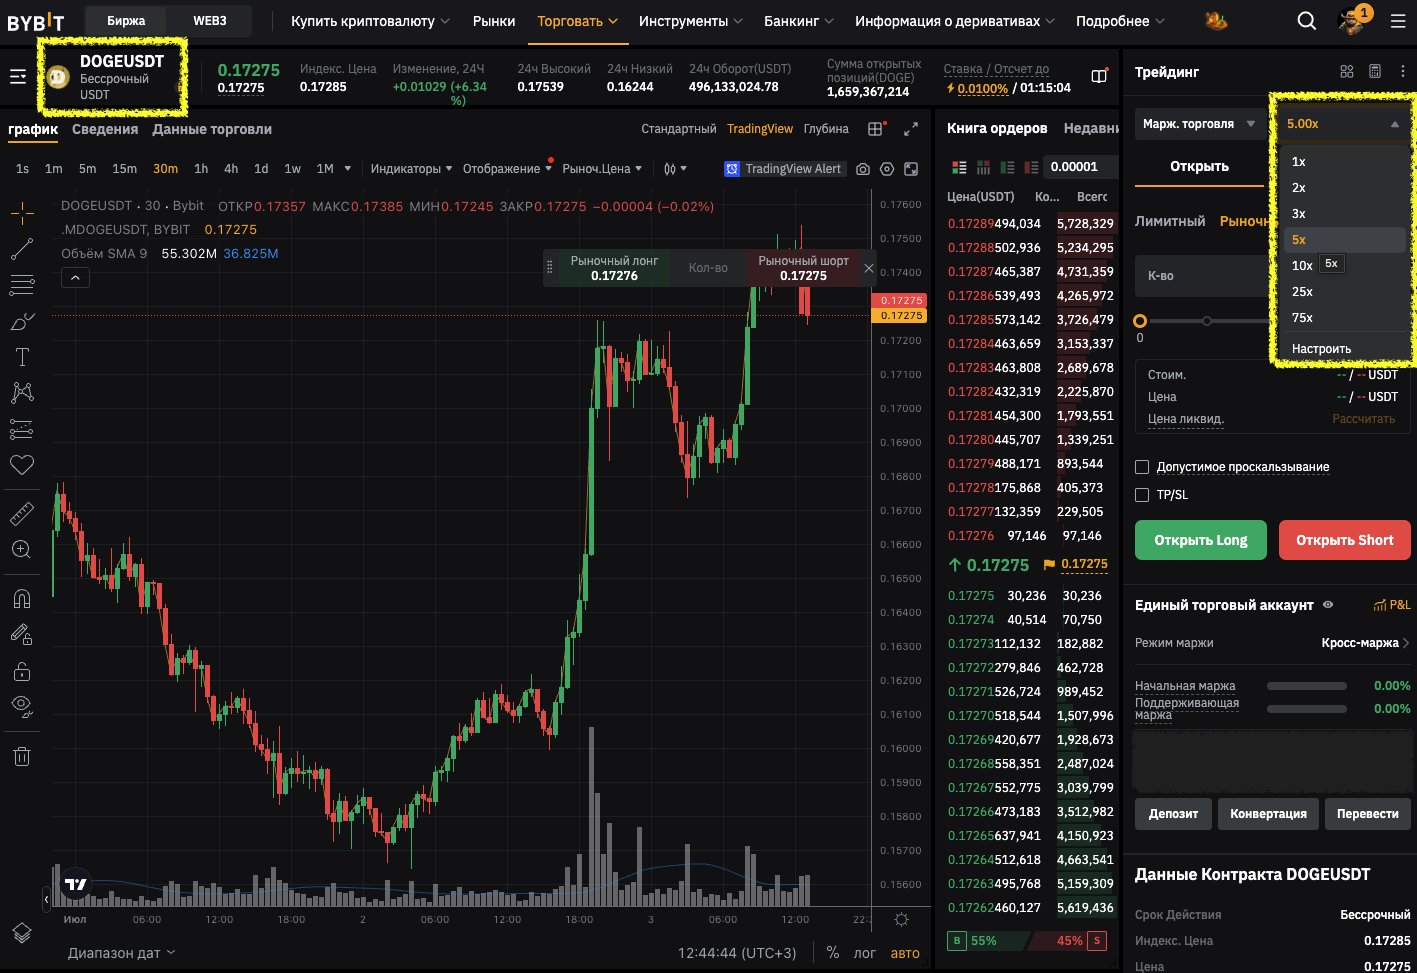Click the ruler measure tool
The width and height of the screenshot is (1417, 973).
(22, 514)
